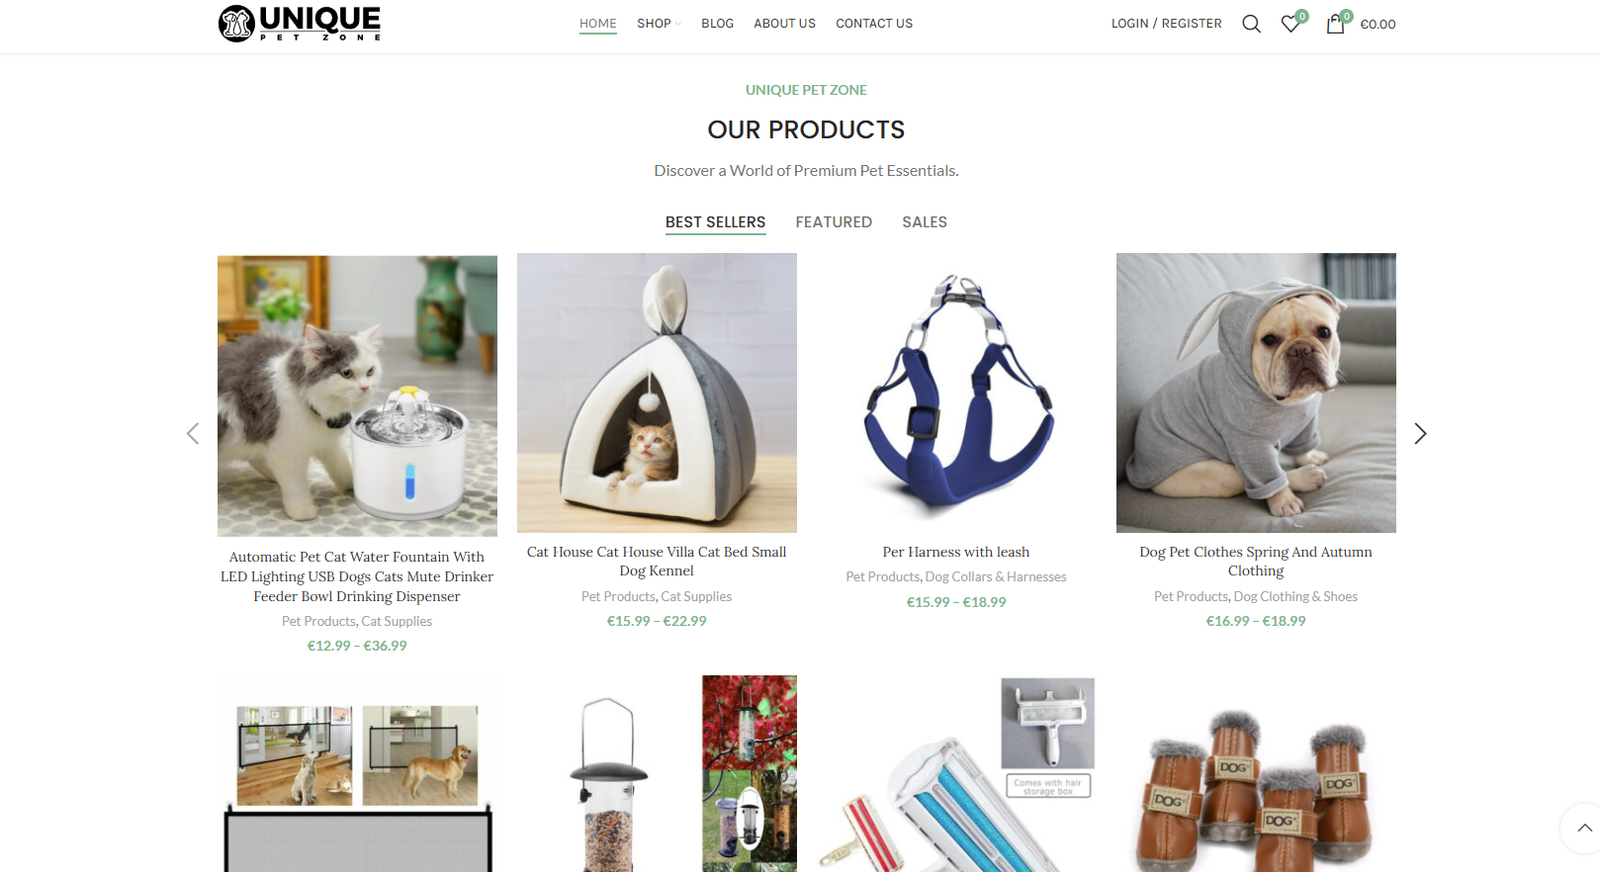Click the Login / Register link
This screenshot has height=872, width=1600.
click(1166, 23)
